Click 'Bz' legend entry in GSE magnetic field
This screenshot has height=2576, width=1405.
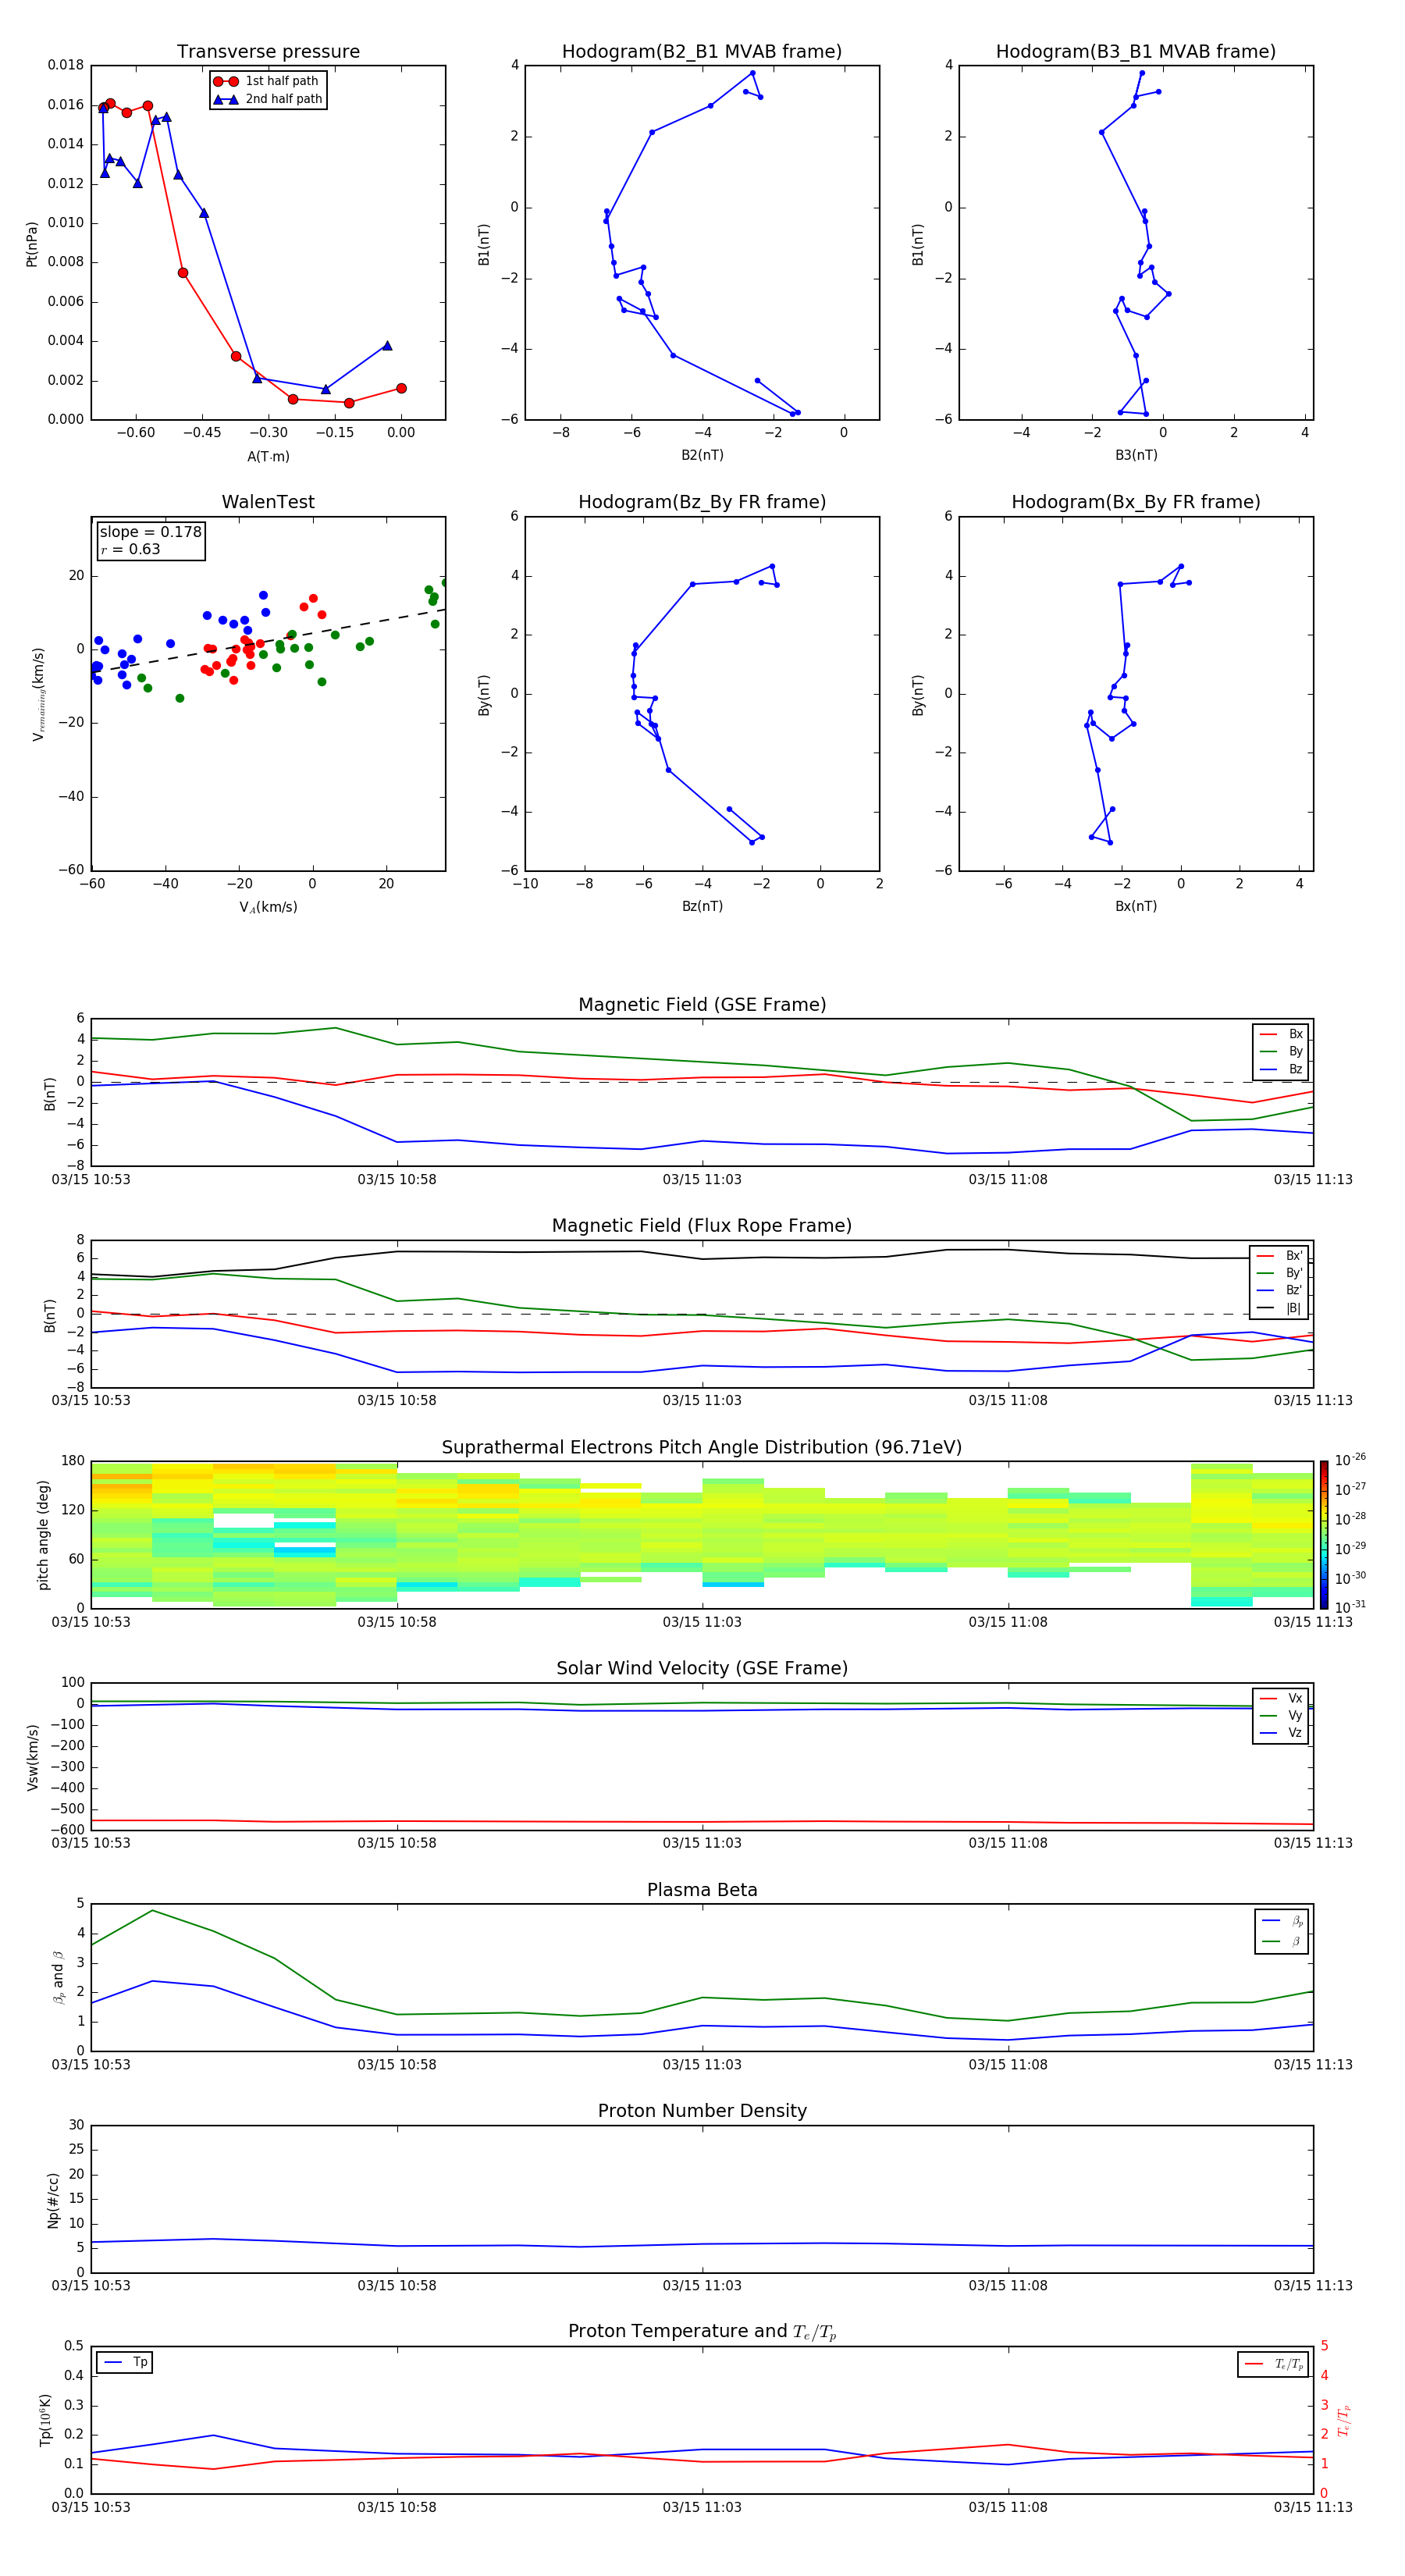click(1281, 1069)
